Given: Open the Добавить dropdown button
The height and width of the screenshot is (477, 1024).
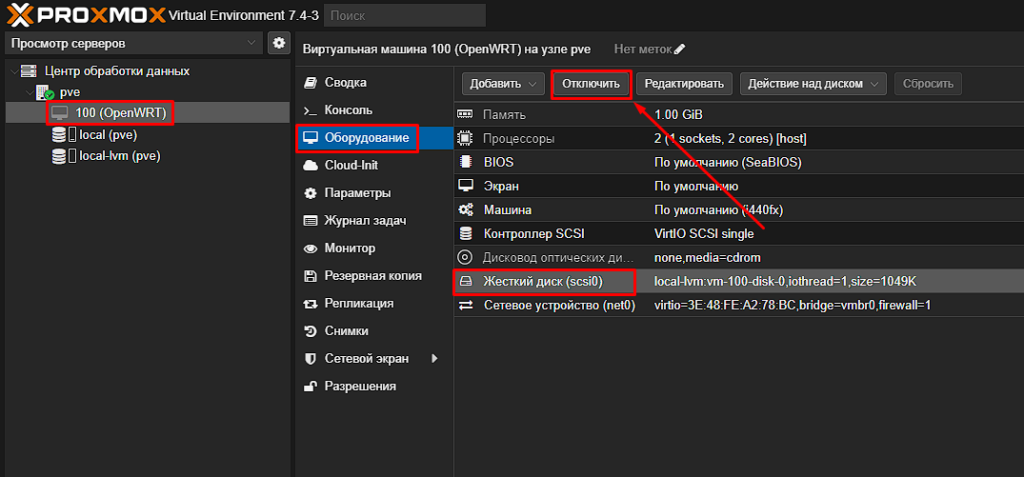Looking at the screenshot, I should (x=503, y=84).
